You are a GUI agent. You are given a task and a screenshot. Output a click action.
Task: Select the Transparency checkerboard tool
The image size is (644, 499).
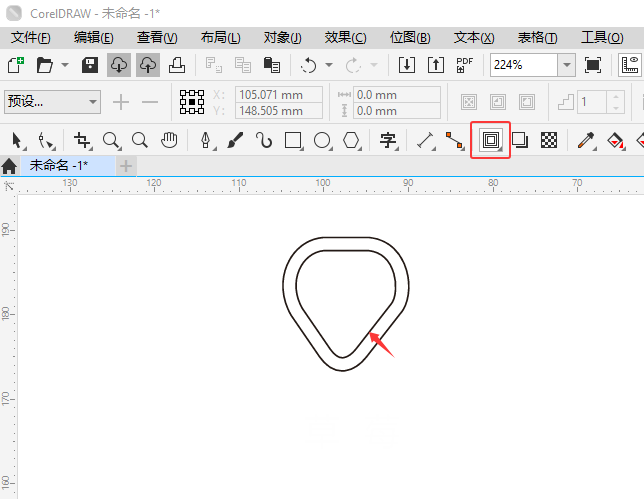pos(549,140)
